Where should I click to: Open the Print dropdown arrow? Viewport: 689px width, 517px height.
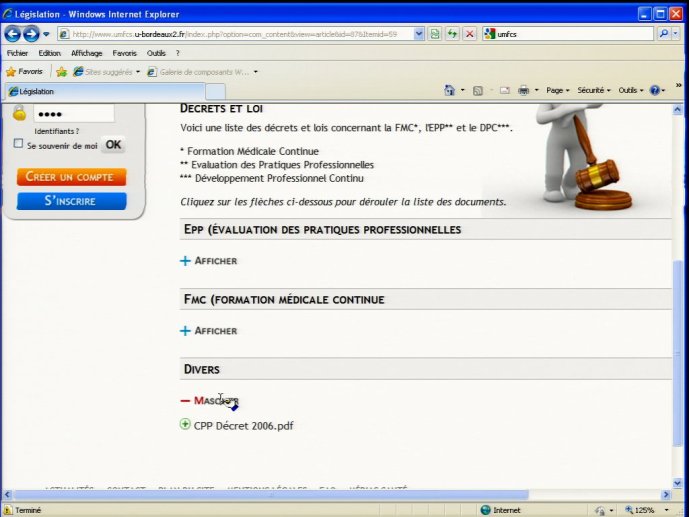[537, 90]
